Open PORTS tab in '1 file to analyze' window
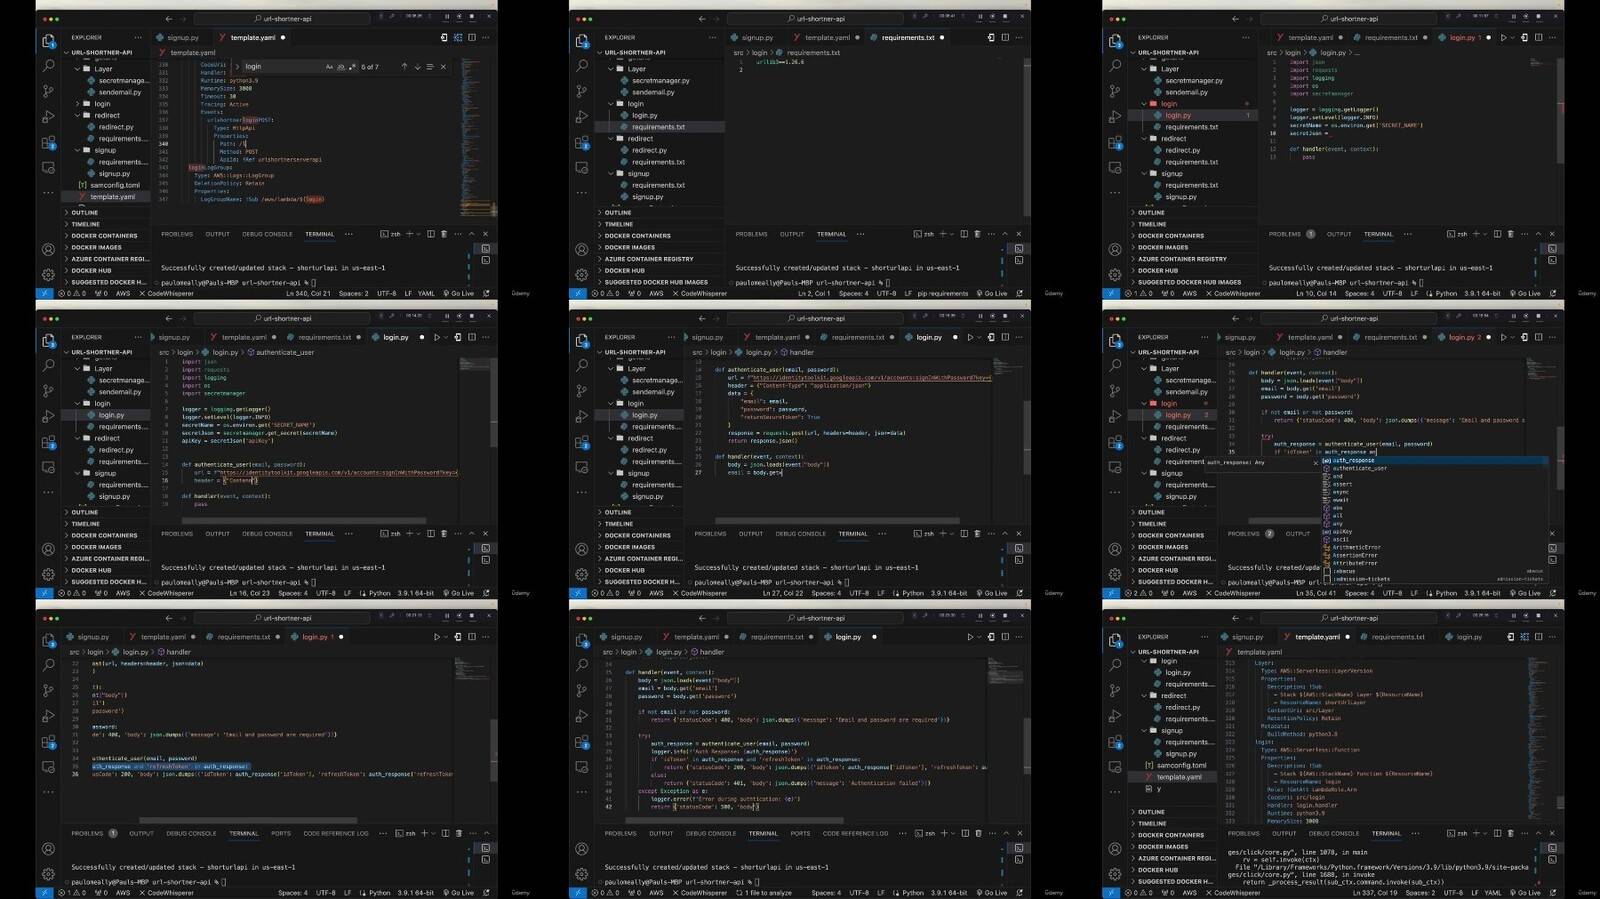This screenshot has width=1600, height=899. point(800,833)
